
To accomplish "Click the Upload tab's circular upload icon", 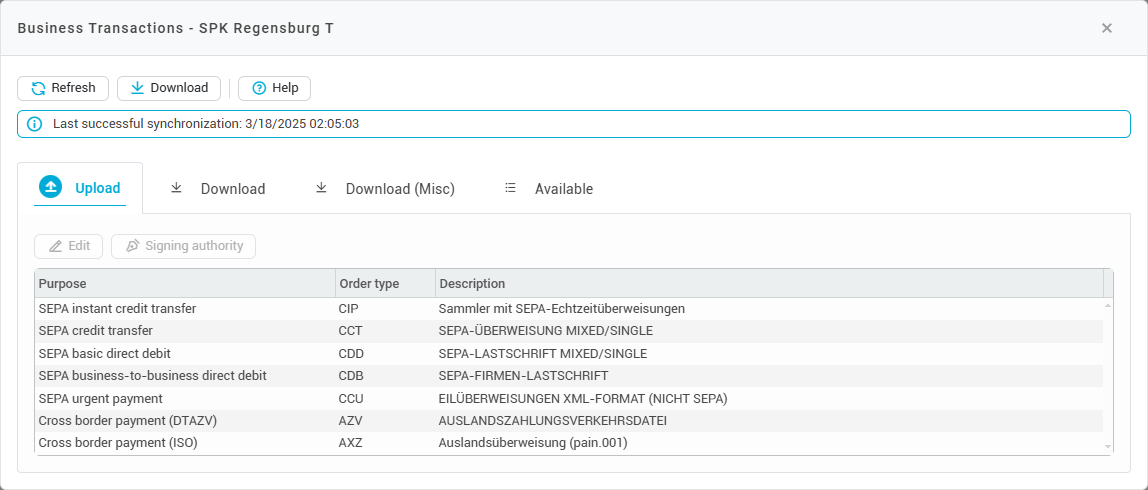I will coord(50,187).
